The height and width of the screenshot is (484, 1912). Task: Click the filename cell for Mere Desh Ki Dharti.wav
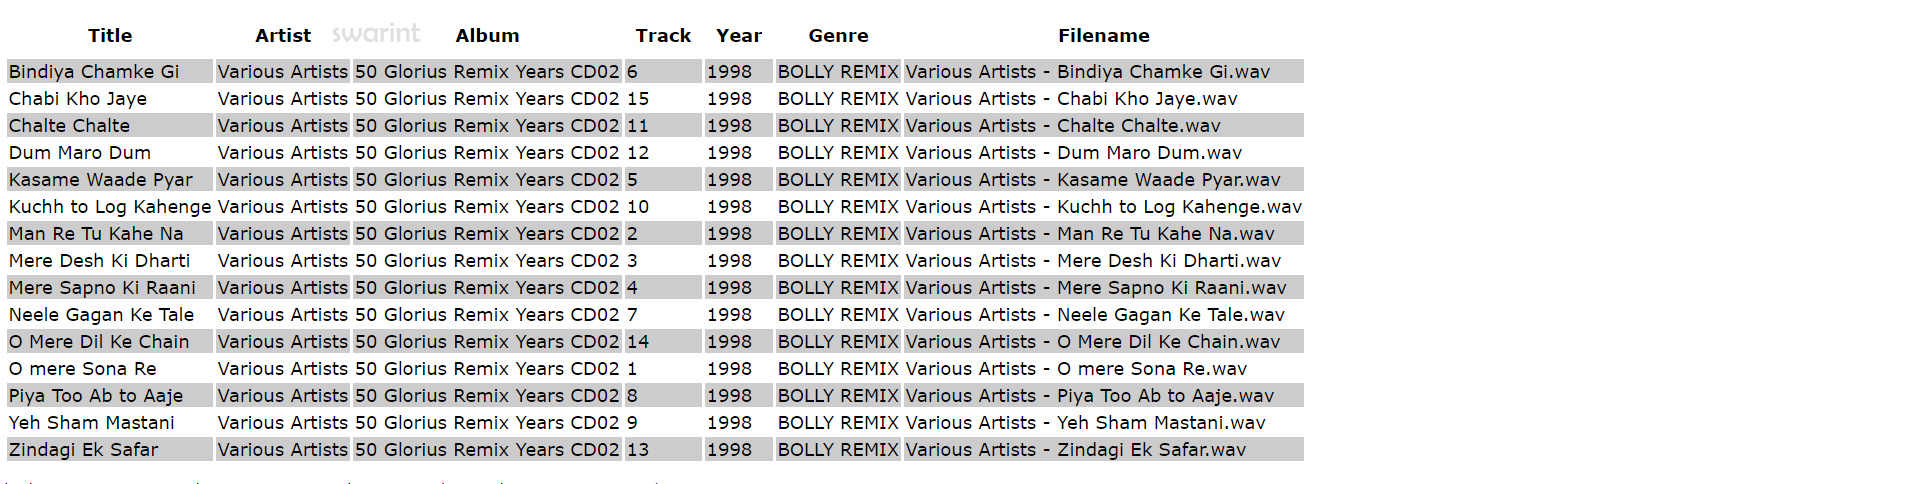[x=1093, y=261]
